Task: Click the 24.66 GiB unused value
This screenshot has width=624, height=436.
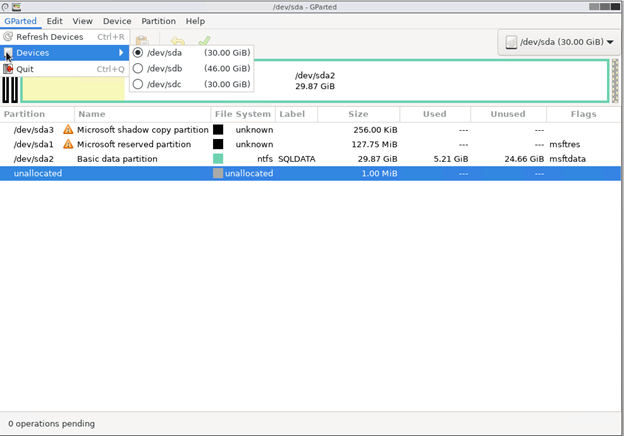Action: pos(524,159)
